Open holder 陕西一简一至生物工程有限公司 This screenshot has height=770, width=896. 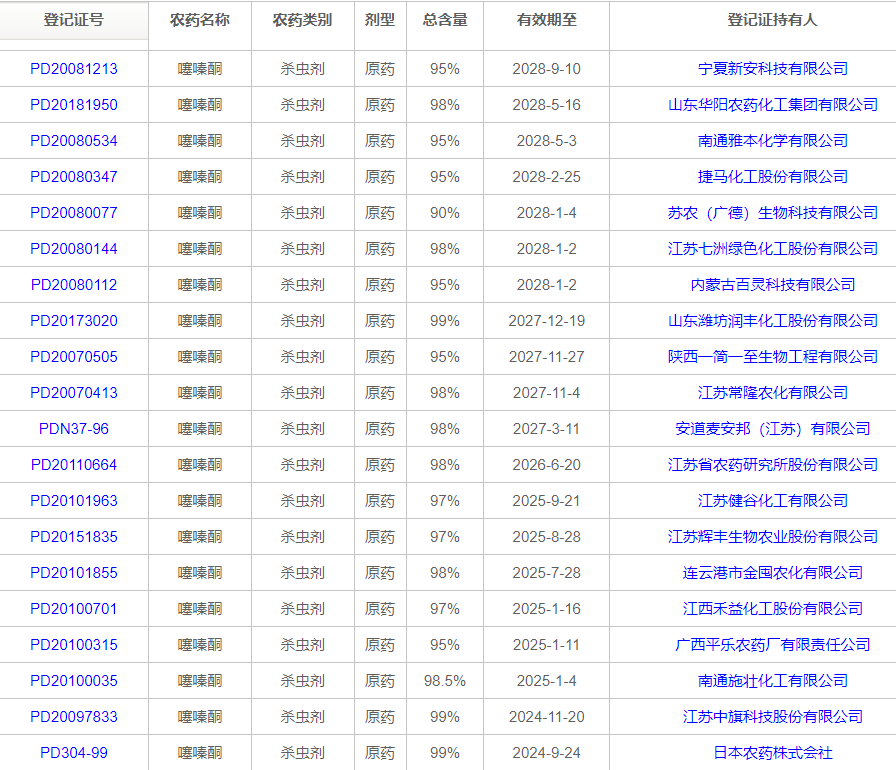click(x=773, y=357)
